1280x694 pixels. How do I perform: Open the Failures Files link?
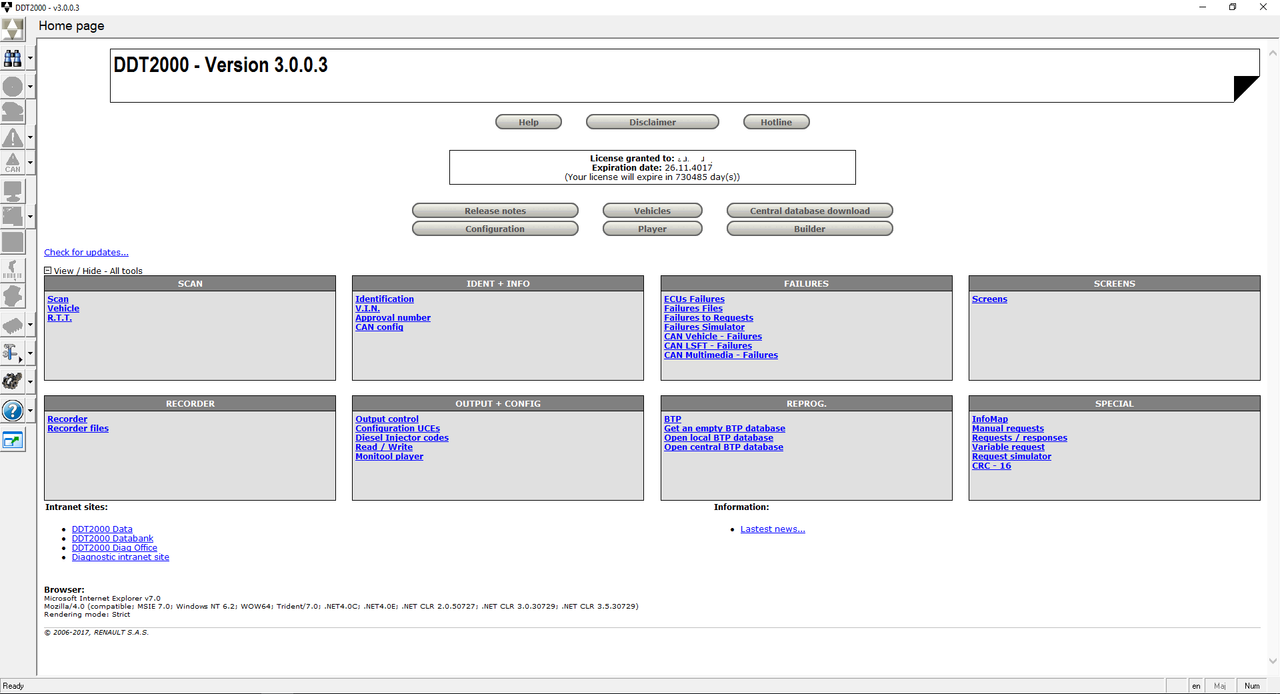(x=693, y=308)
